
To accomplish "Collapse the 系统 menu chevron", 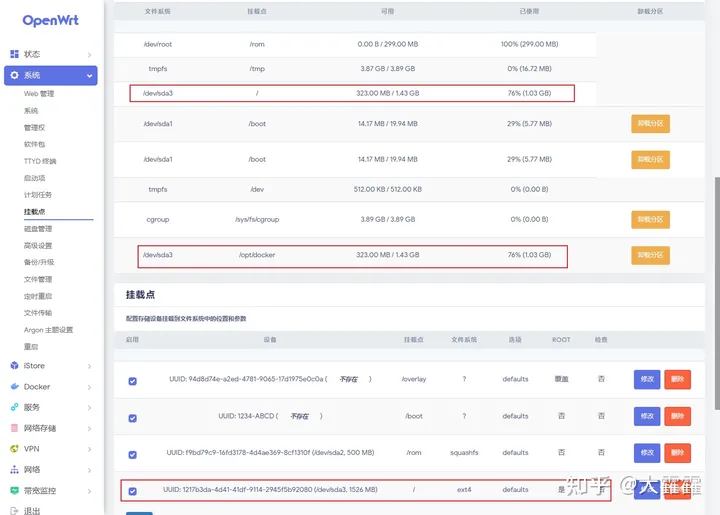I will tap(89, 76).
